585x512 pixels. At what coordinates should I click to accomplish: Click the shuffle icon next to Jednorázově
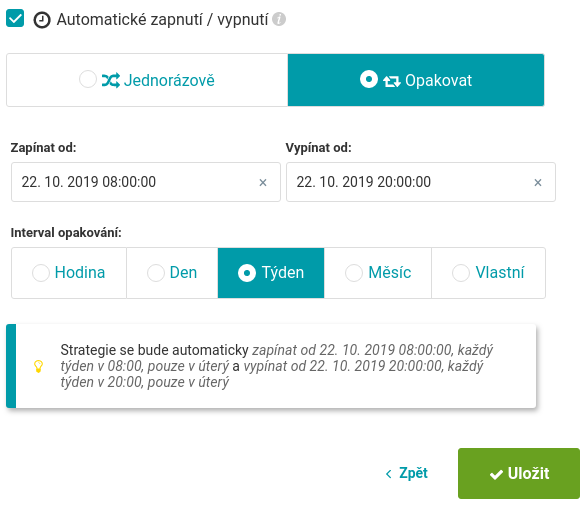[111, 80]
